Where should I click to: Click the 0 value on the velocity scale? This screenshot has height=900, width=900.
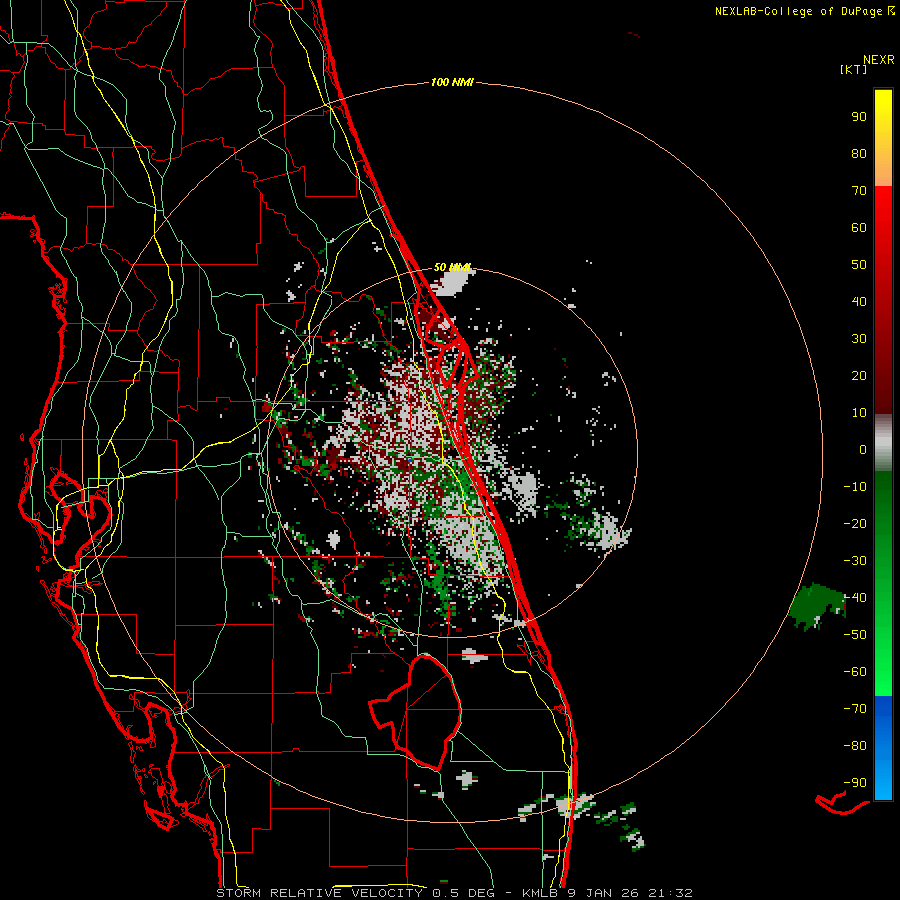(x=863, y=449)
